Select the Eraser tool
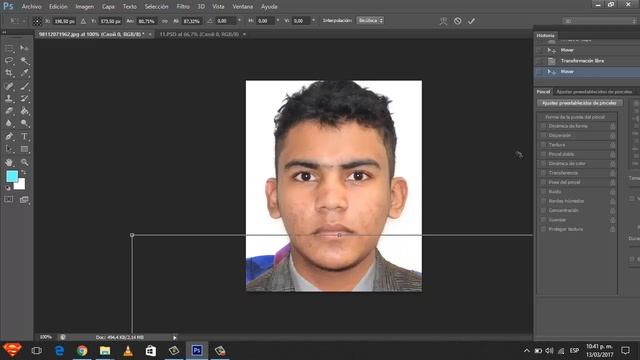This screenshot has width=640, height=360. point(9,111)
